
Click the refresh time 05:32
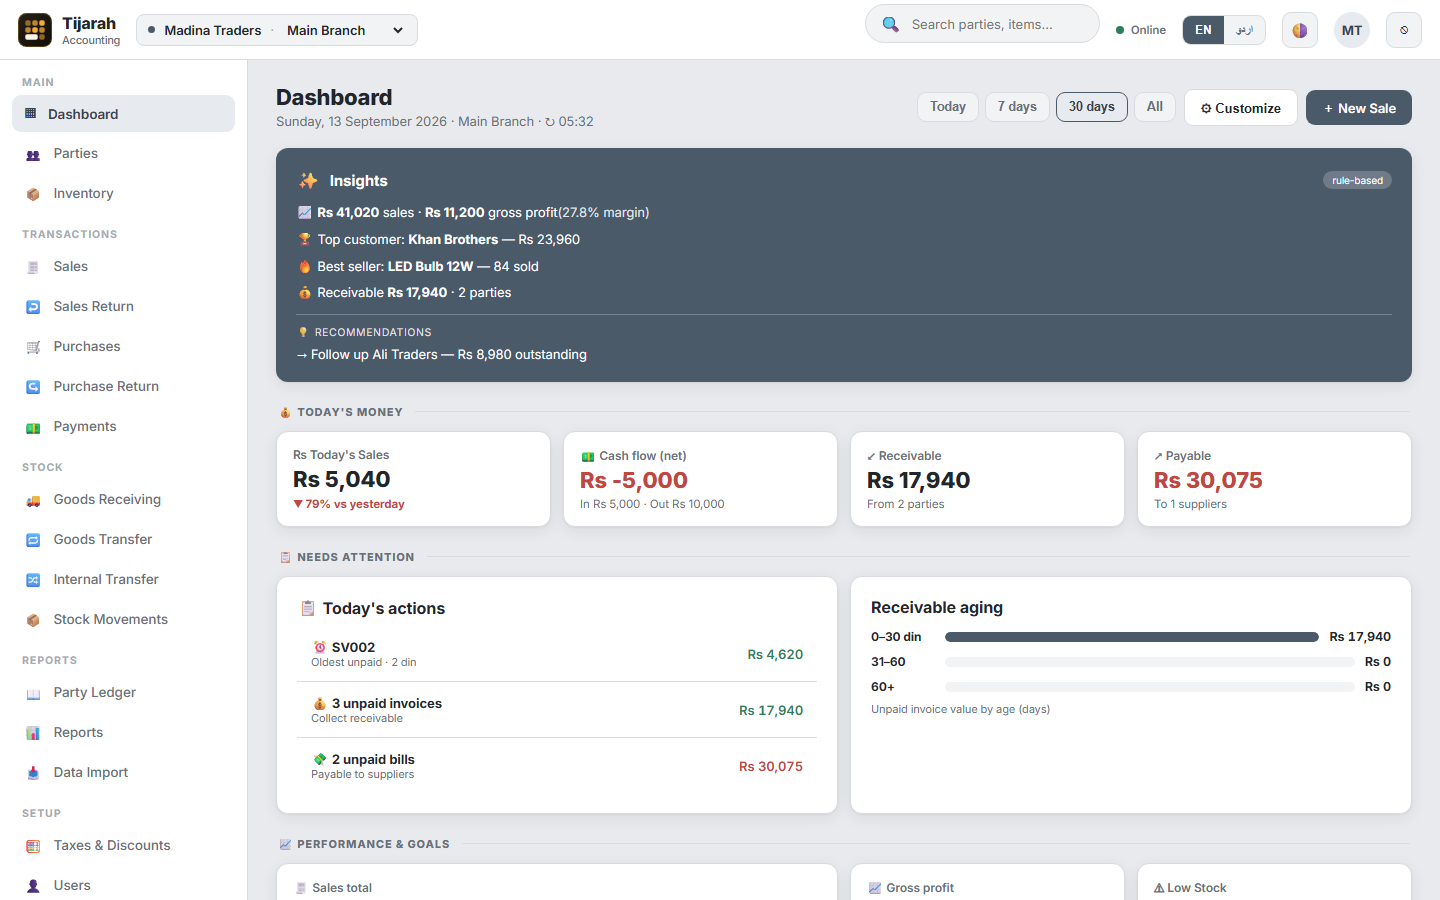(569, 122)
